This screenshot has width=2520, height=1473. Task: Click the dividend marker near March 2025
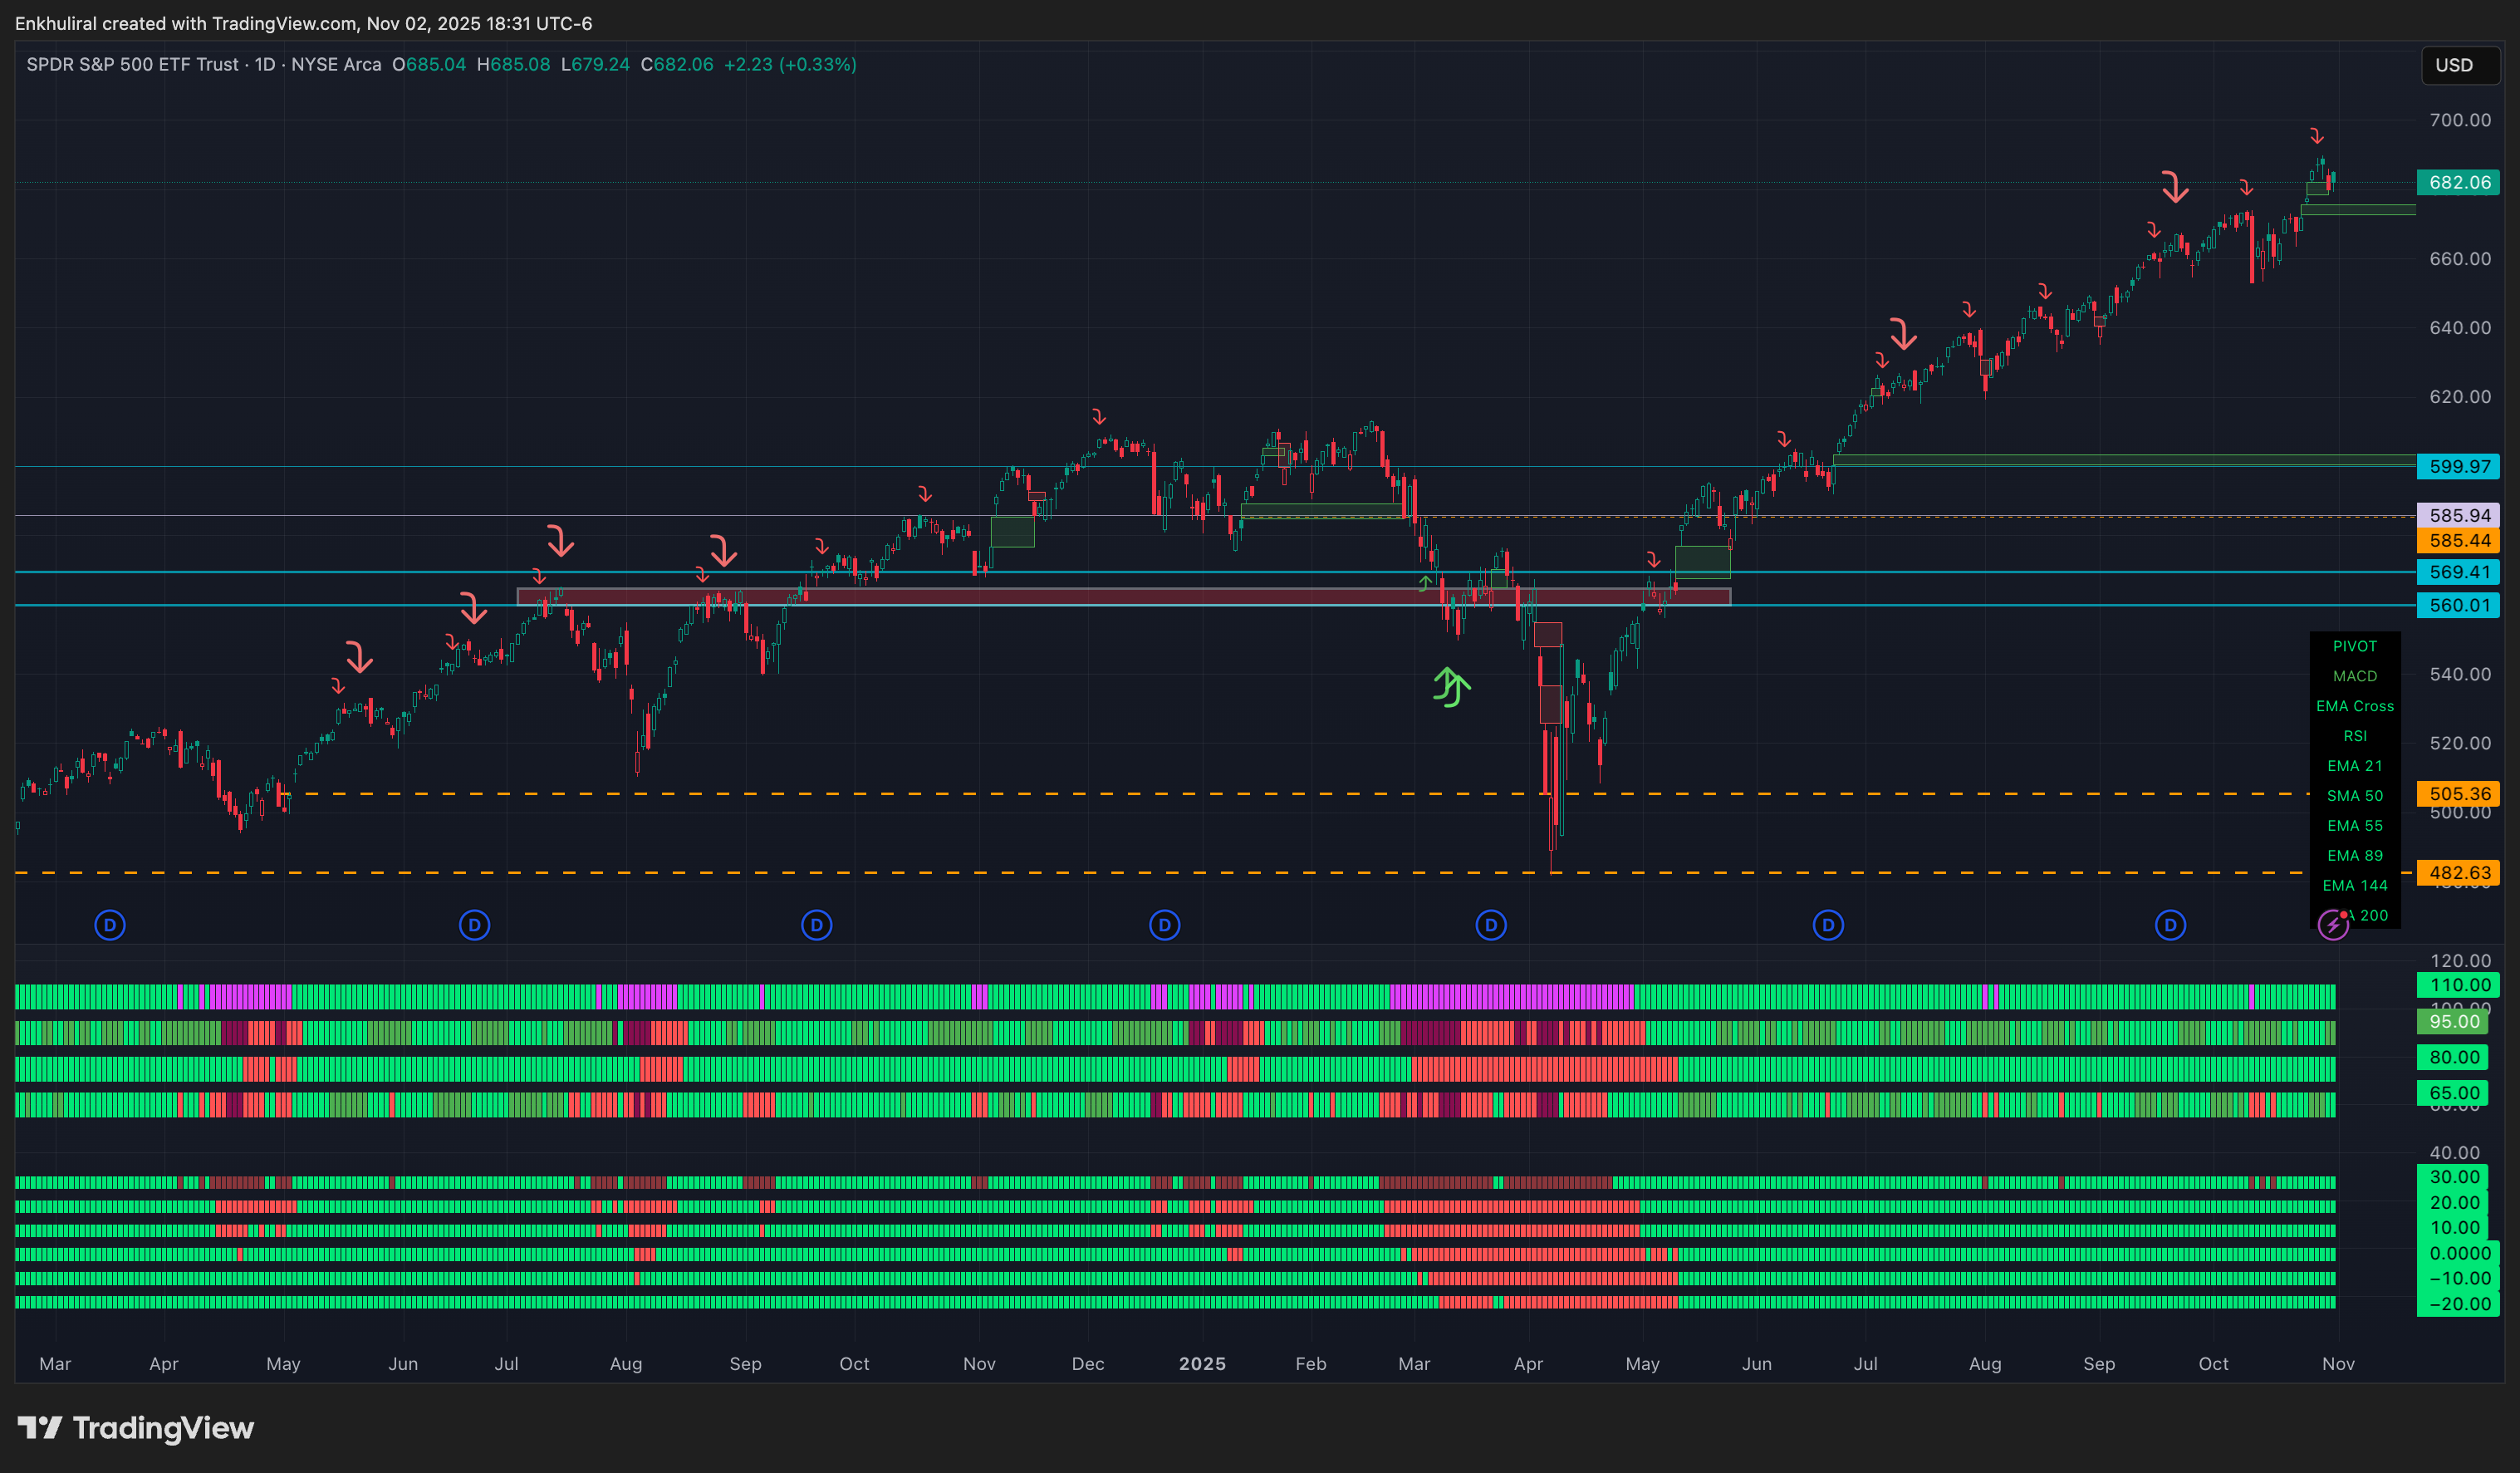click(1490, 925)
